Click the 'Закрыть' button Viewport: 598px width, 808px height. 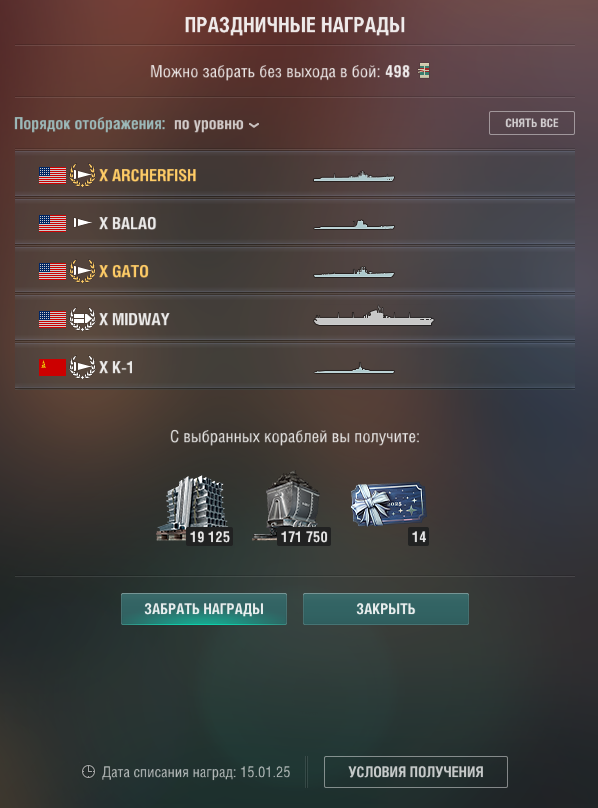pyautogui.click(x=386, y=609)
